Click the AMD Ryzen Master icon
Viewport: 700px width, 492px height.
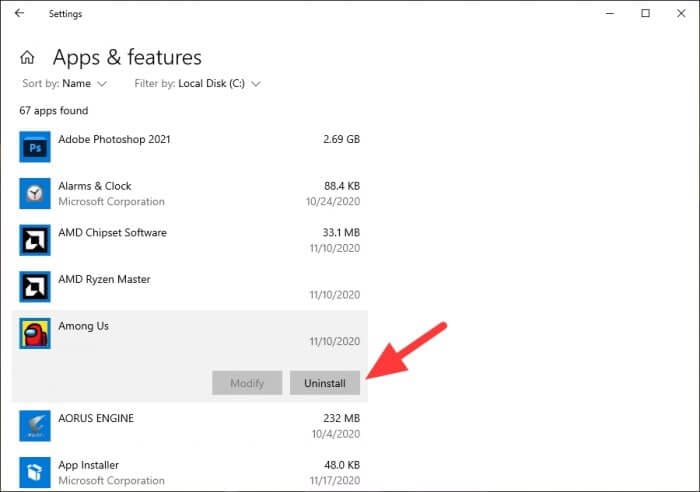35,287
